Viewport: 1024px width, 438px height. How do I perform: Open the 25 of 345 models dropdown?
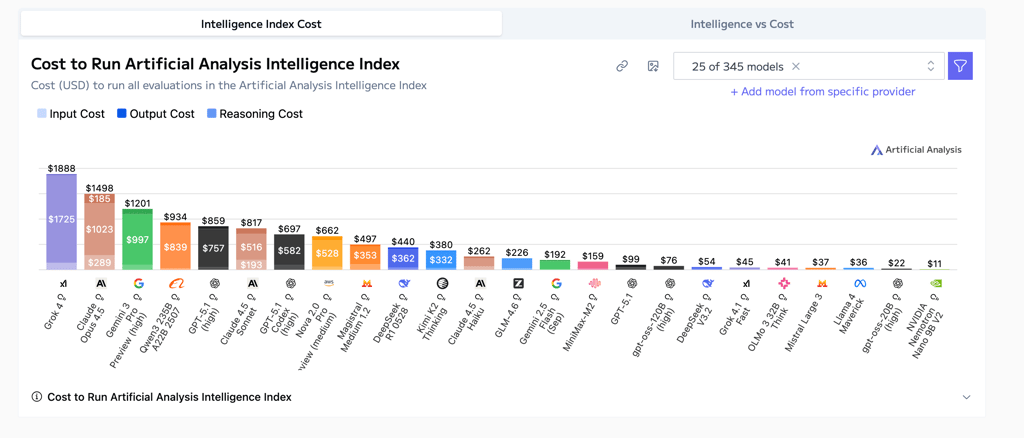[808, 66]
